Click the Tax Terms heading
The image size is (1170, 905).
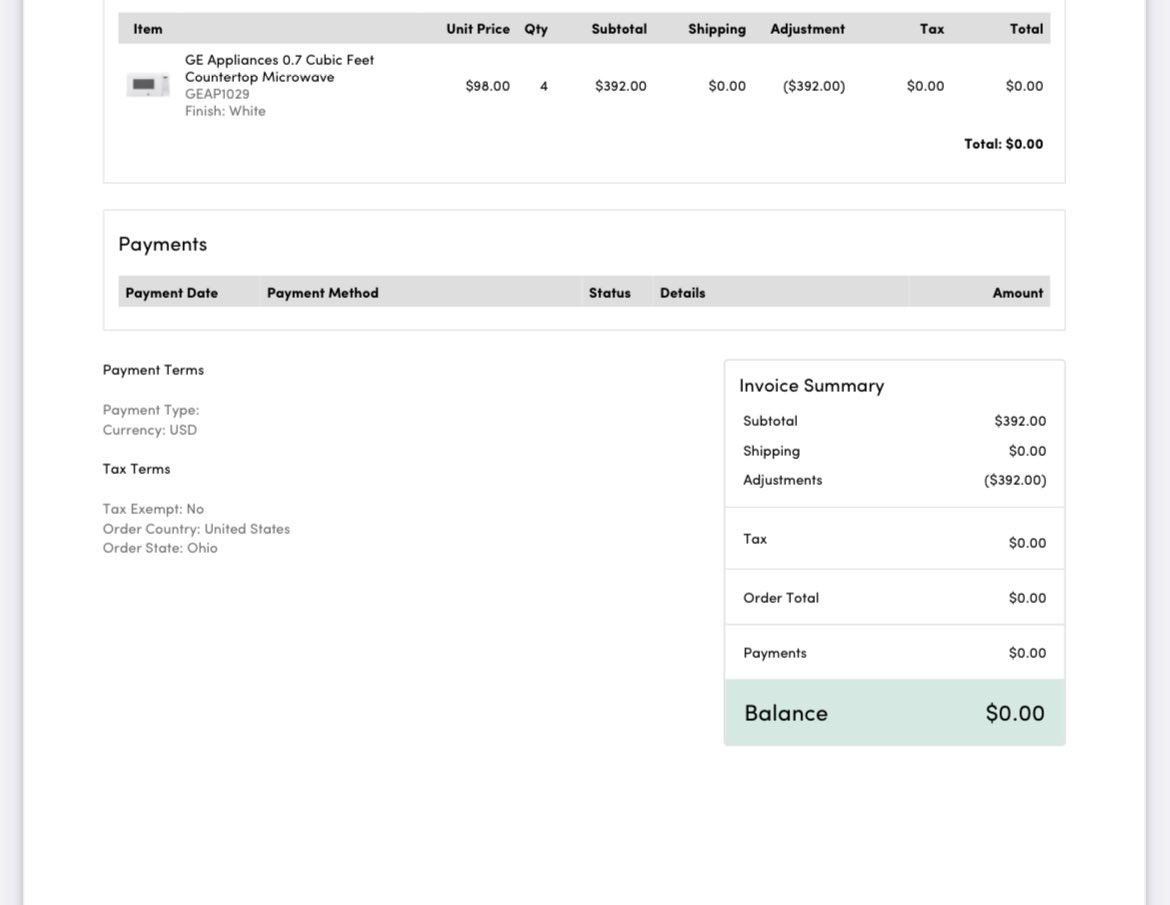click(136, 469)
